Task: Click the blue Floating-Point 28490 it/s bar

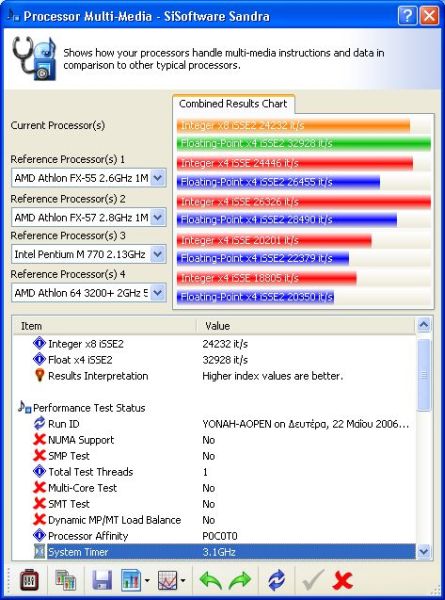Action: click(287, 220)
